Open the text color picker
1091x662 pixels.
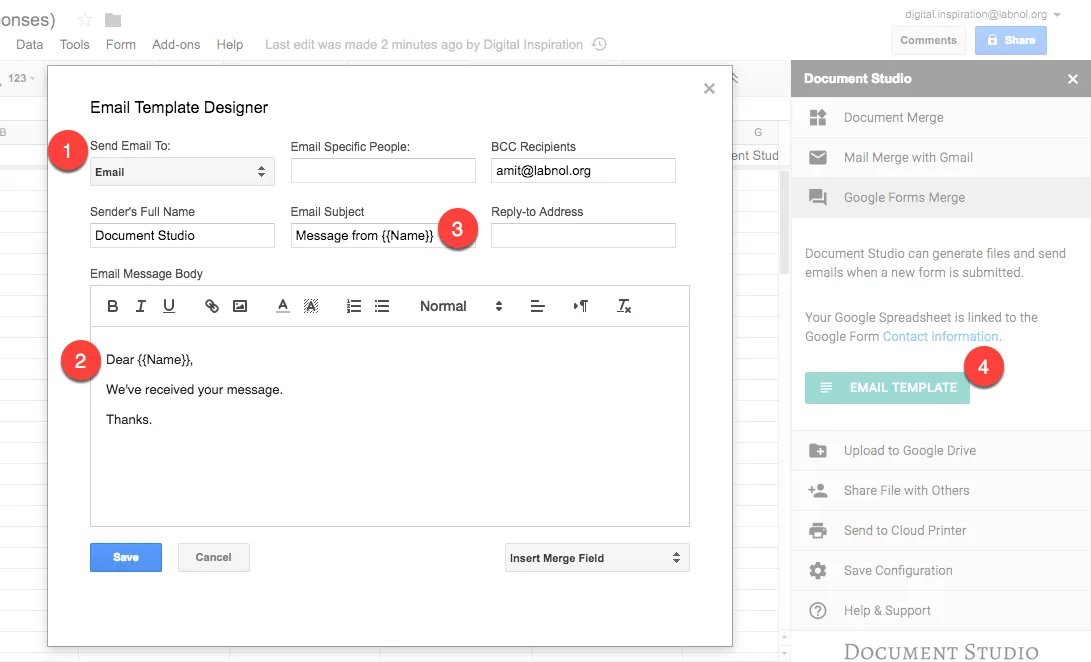[x=281, y=306]
